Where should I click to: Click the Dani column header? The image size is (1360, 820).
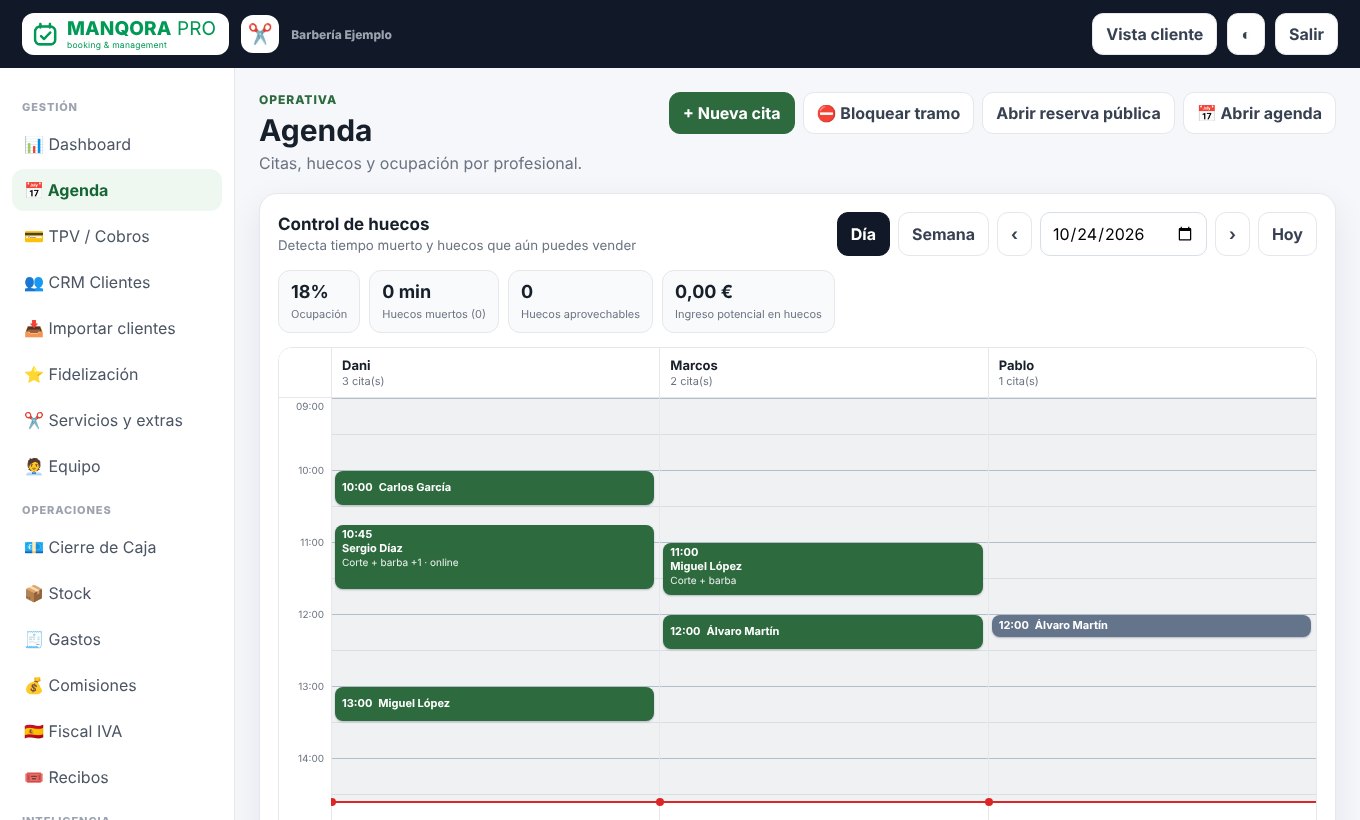pos(495,373)
